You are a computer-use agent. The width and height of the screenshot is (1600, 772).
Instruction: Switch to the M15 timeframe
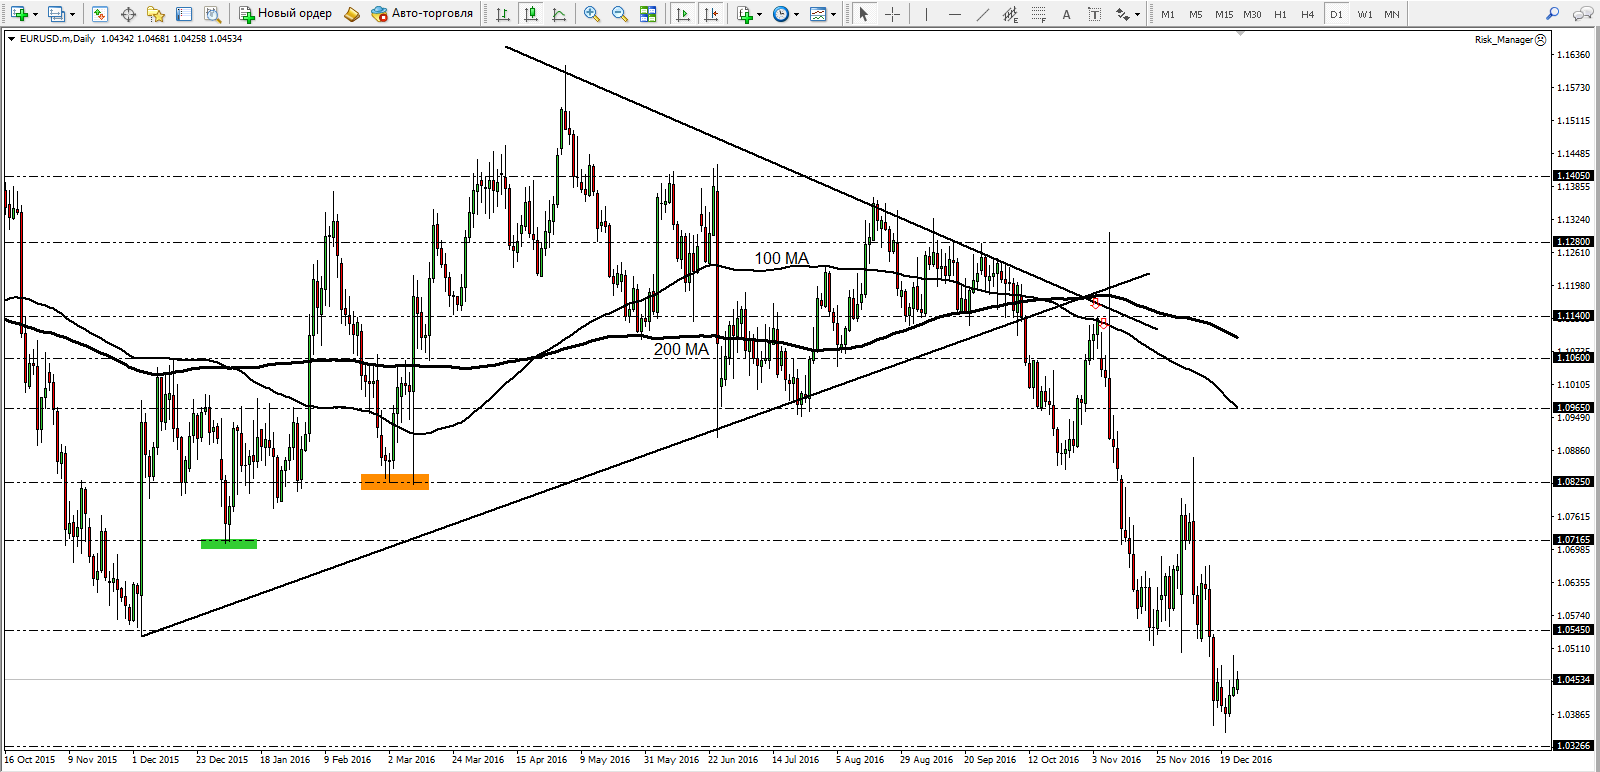(1224, 14)
